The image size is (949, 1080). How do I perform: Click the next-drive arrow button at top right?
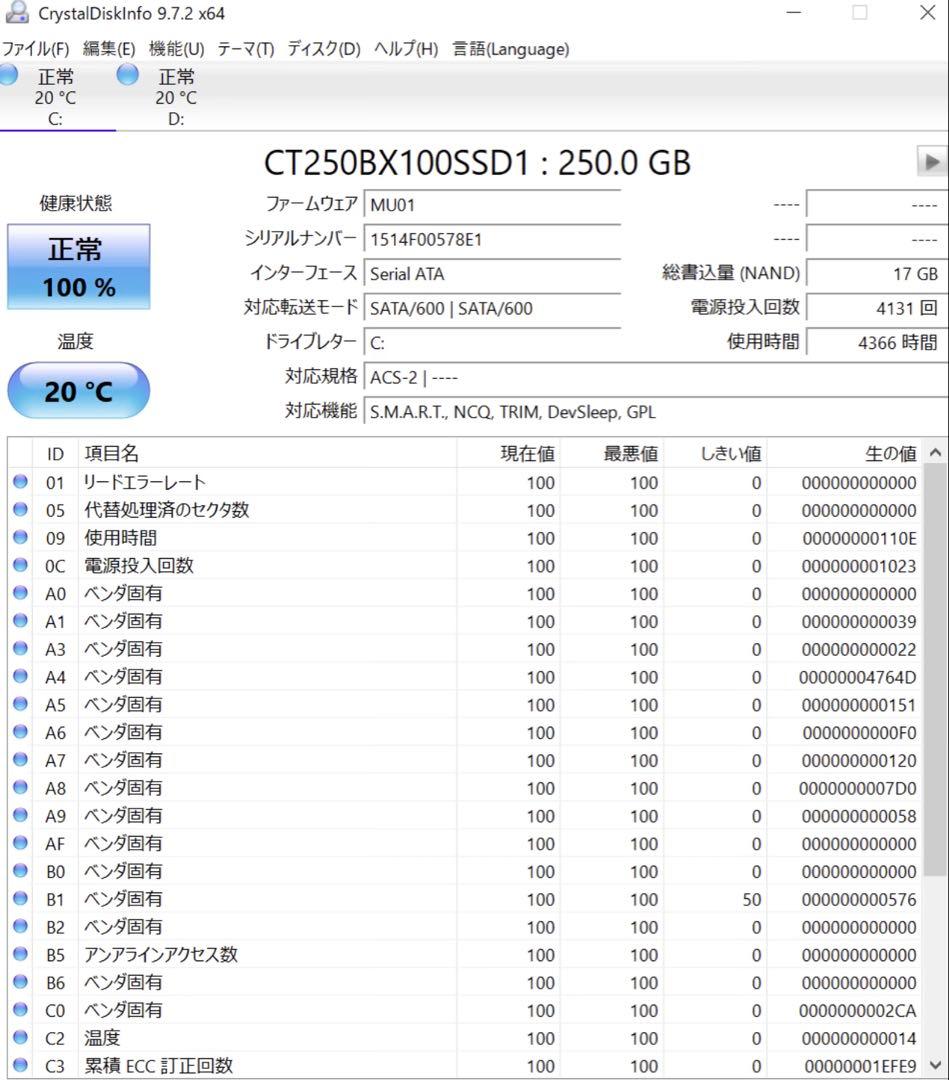point(934,161)
